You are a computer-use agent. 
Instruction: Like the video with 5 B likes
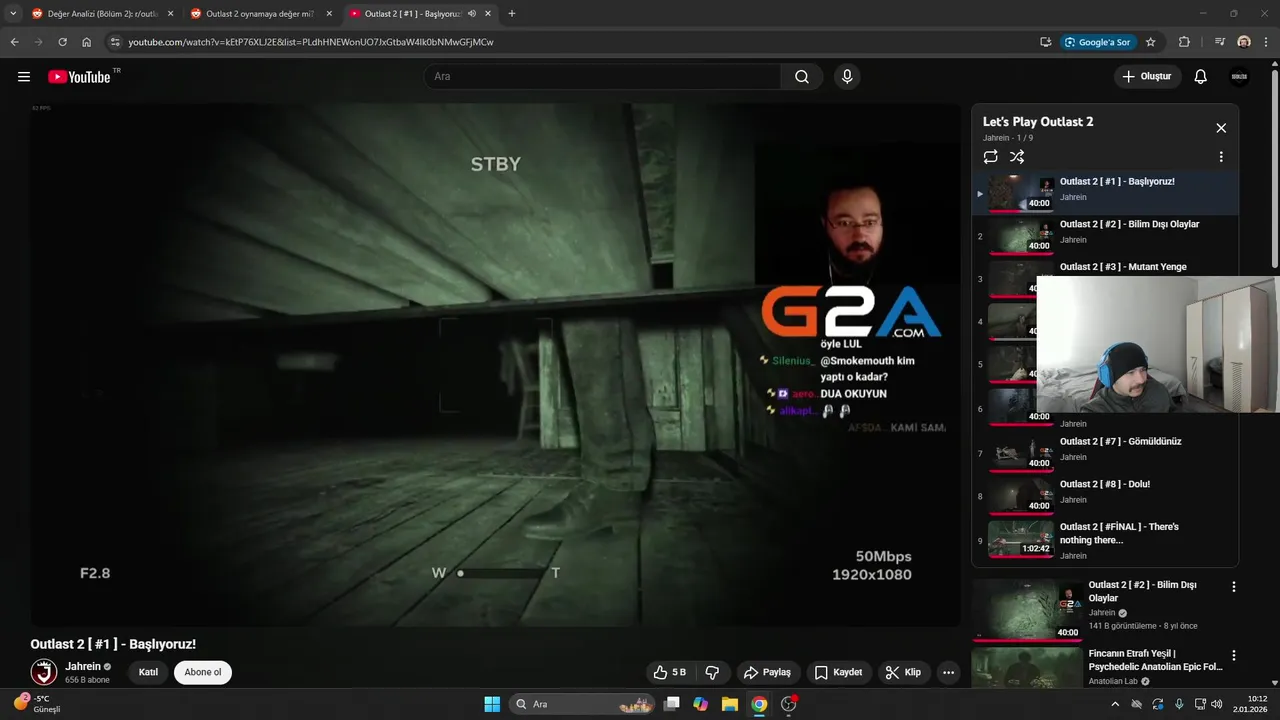click(x=670, y=672)
